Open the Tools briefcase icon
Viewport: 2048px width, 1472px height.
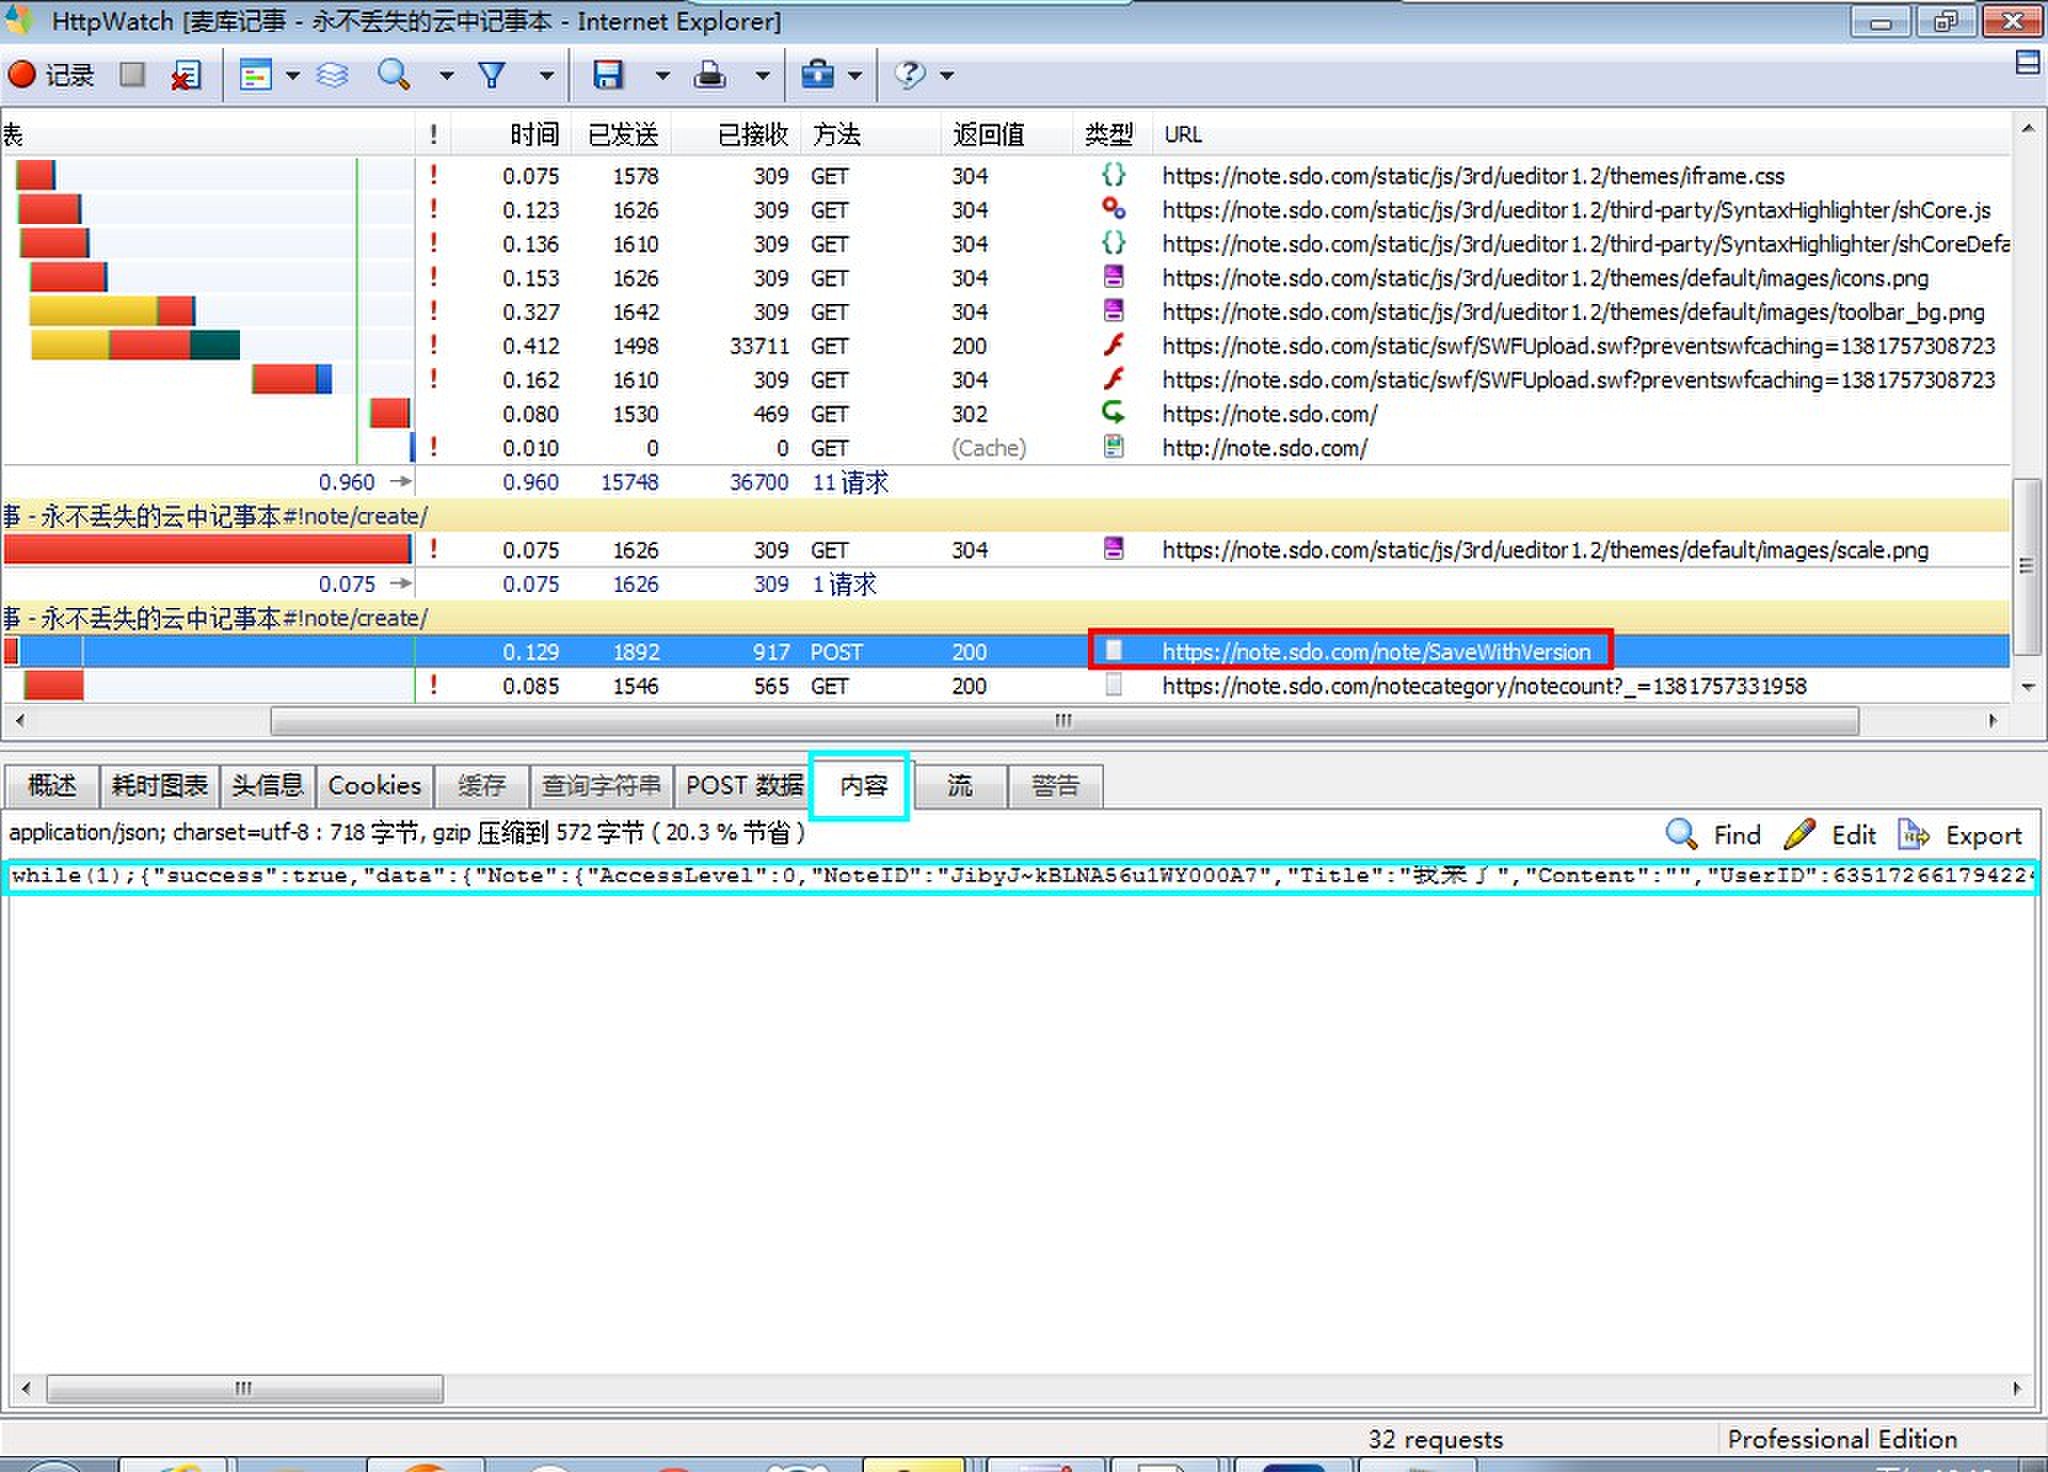coord(817,75)
